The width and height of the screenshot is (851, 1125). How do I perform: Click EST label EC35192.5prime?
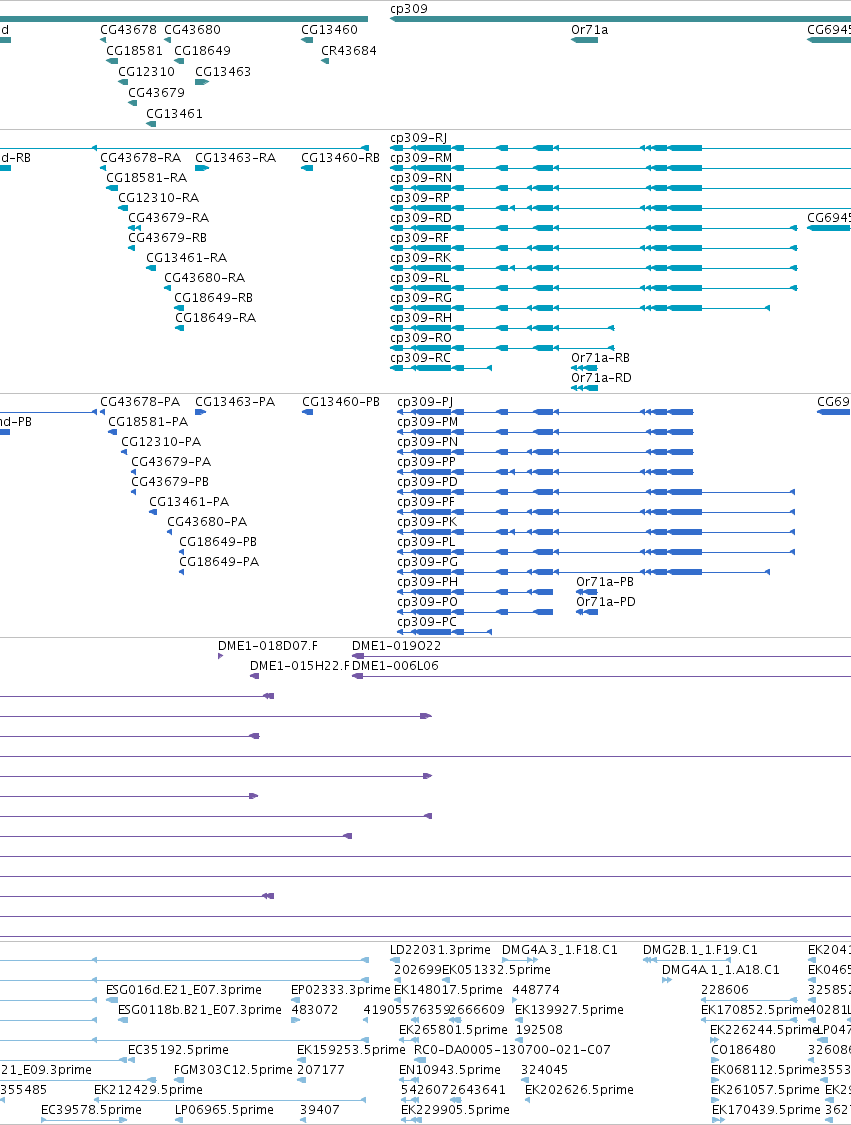pos(178,1050)
